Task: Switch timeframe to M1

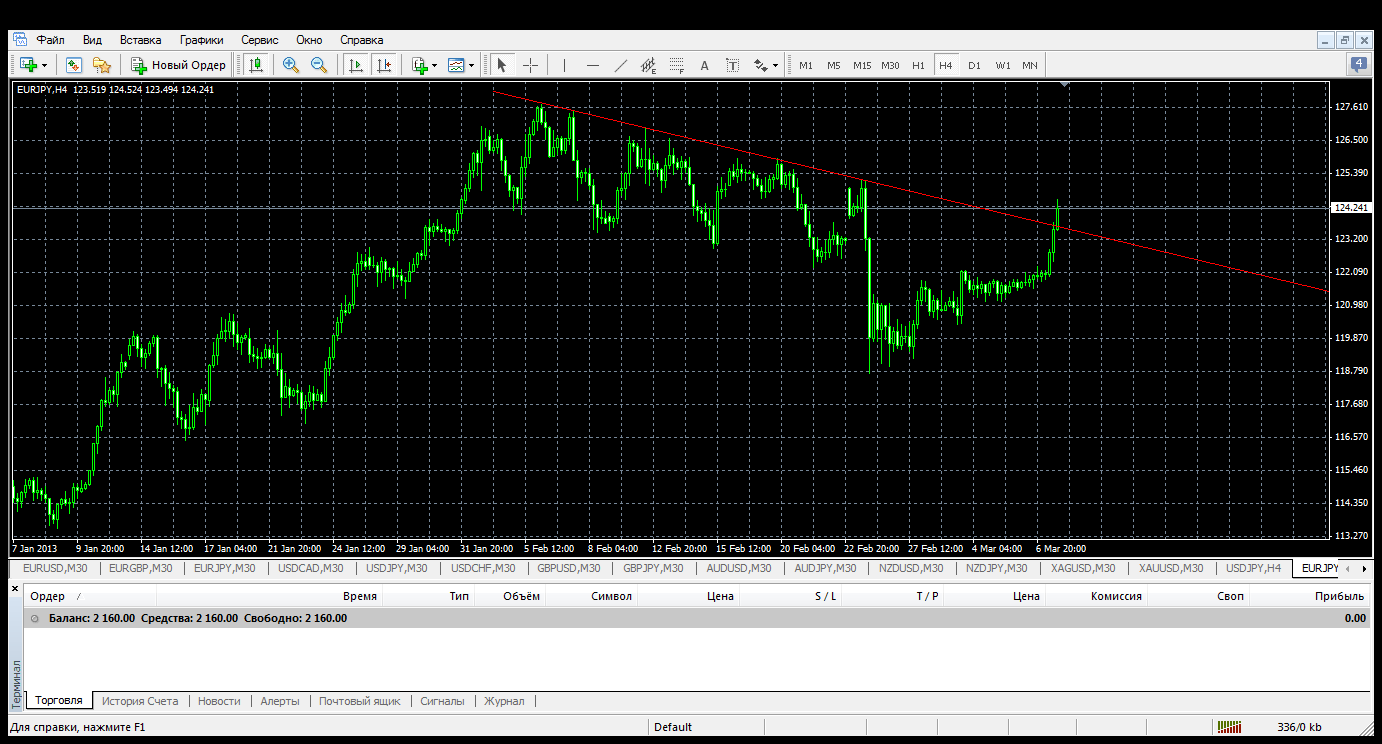Action: click(806, 65)
